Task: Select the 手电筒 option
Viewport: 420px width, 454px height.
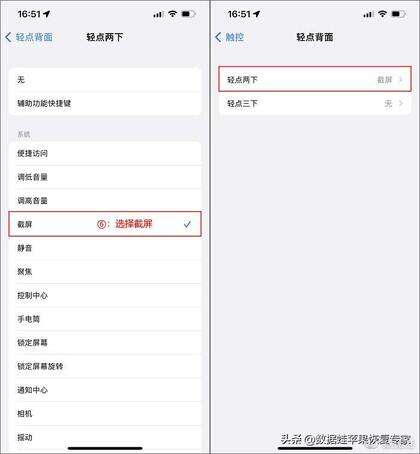Action: [105, 319]
